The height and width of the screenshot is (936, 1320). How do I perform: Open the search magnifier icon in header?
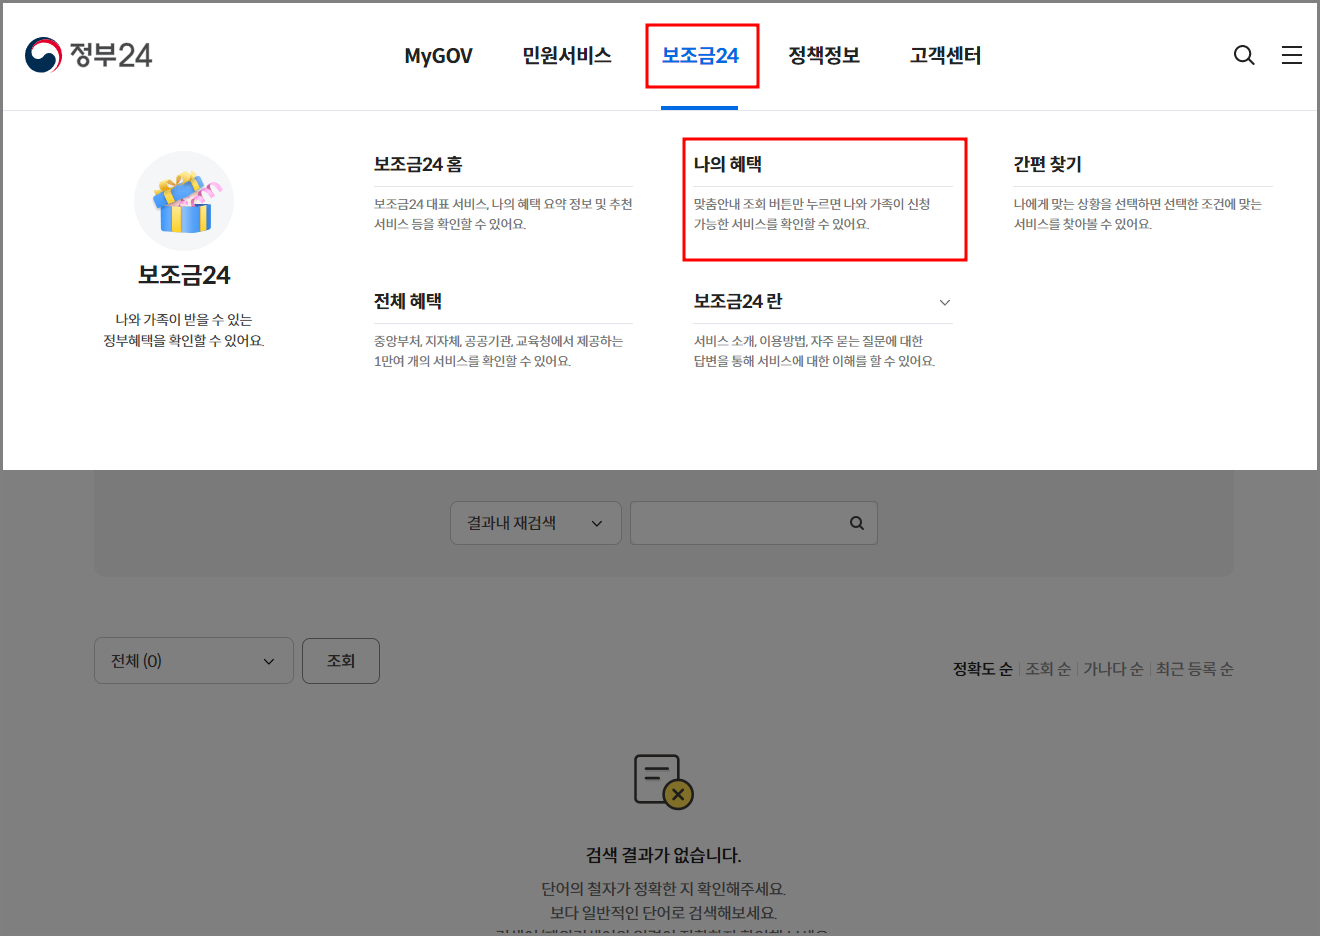tap(1244, 55)
